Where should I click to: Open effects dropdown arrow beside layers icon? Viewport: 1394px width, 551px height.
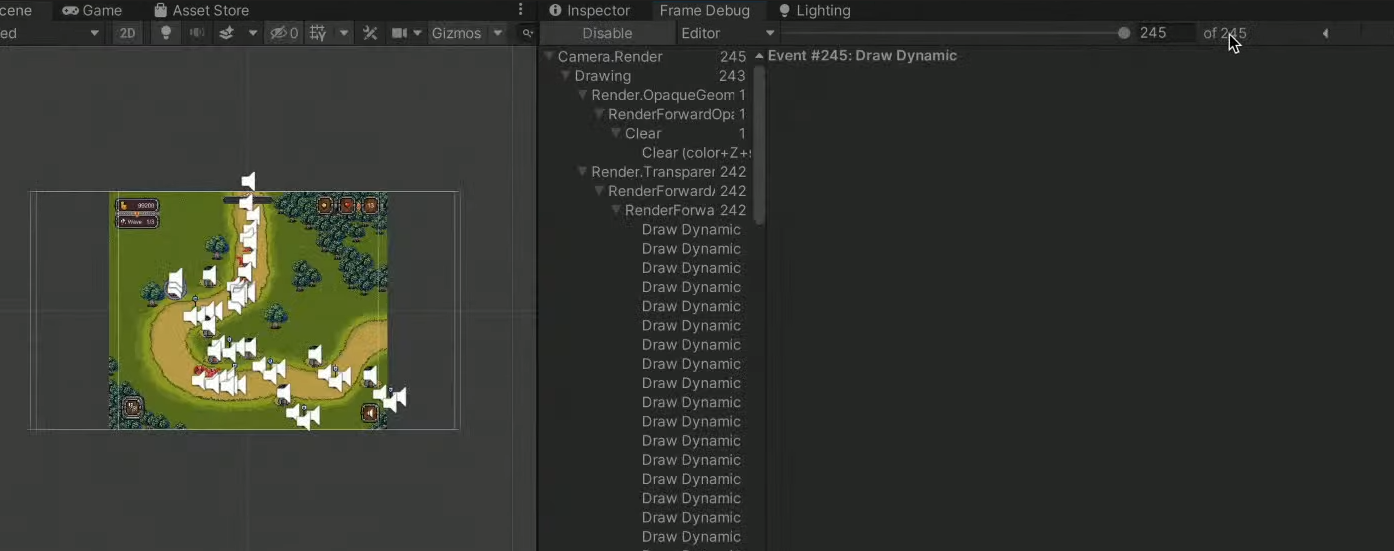[253, 33]
